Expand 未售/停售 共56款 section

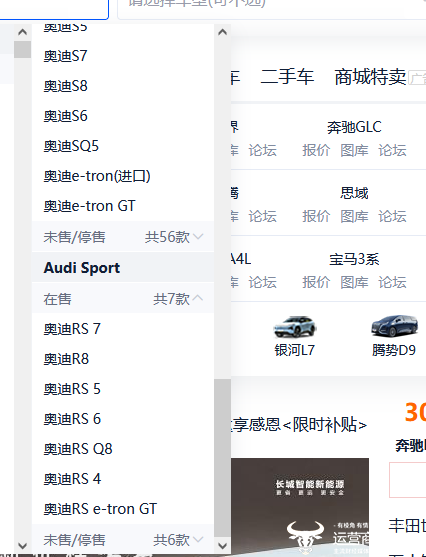pyautogui.click(x=123, y=237)
